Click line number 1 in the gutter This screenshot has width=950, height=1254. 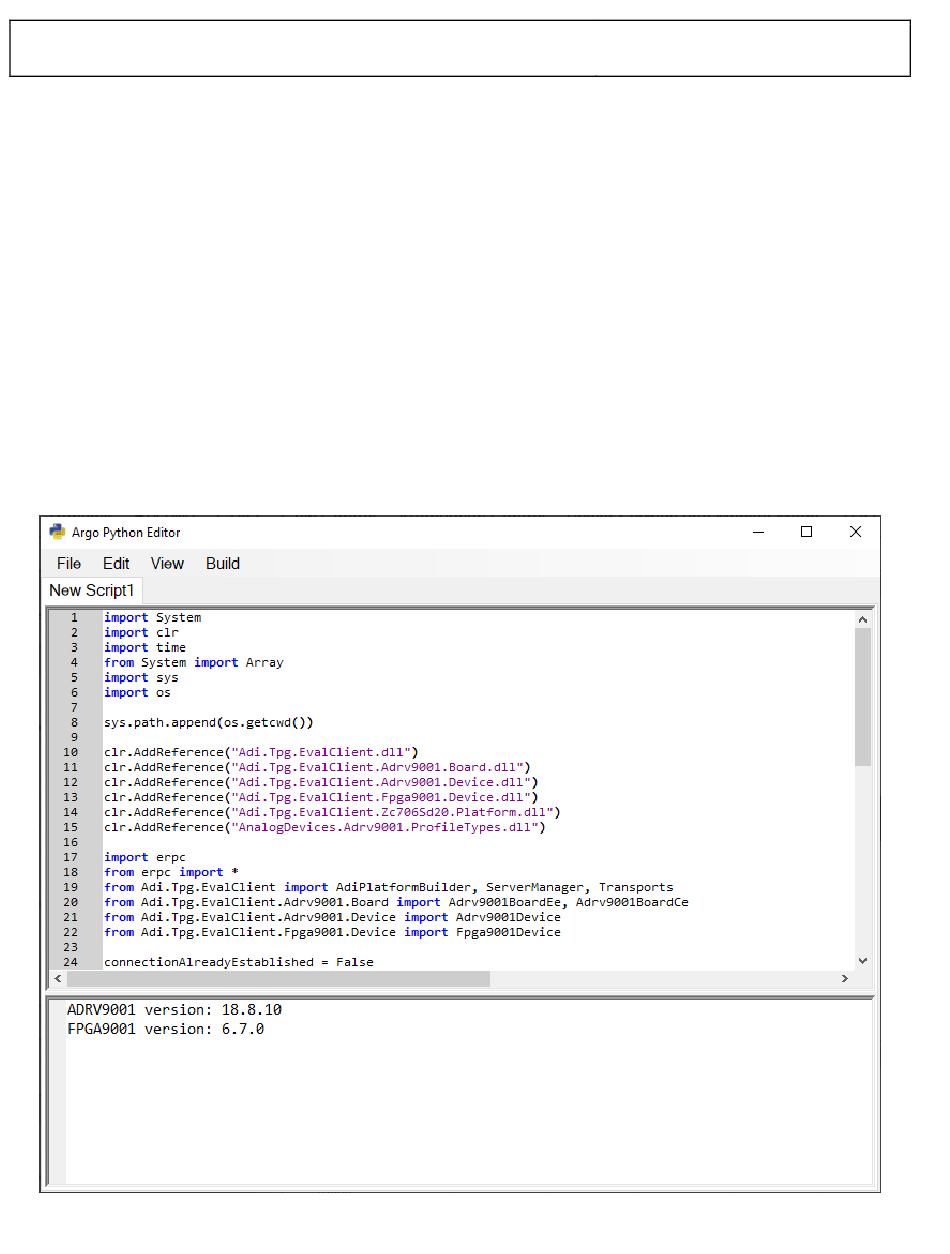74,617
